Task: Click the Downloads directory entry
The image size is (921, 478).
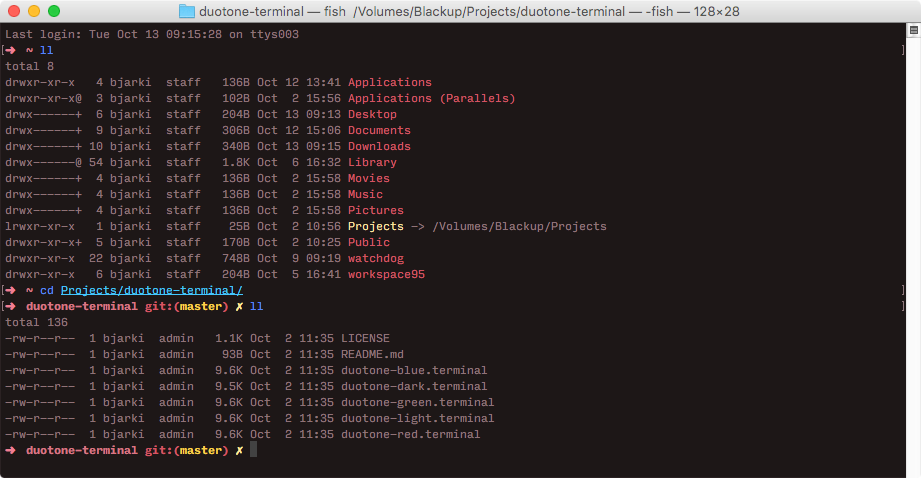Action: pyautogui.click(x=379, y=146)
